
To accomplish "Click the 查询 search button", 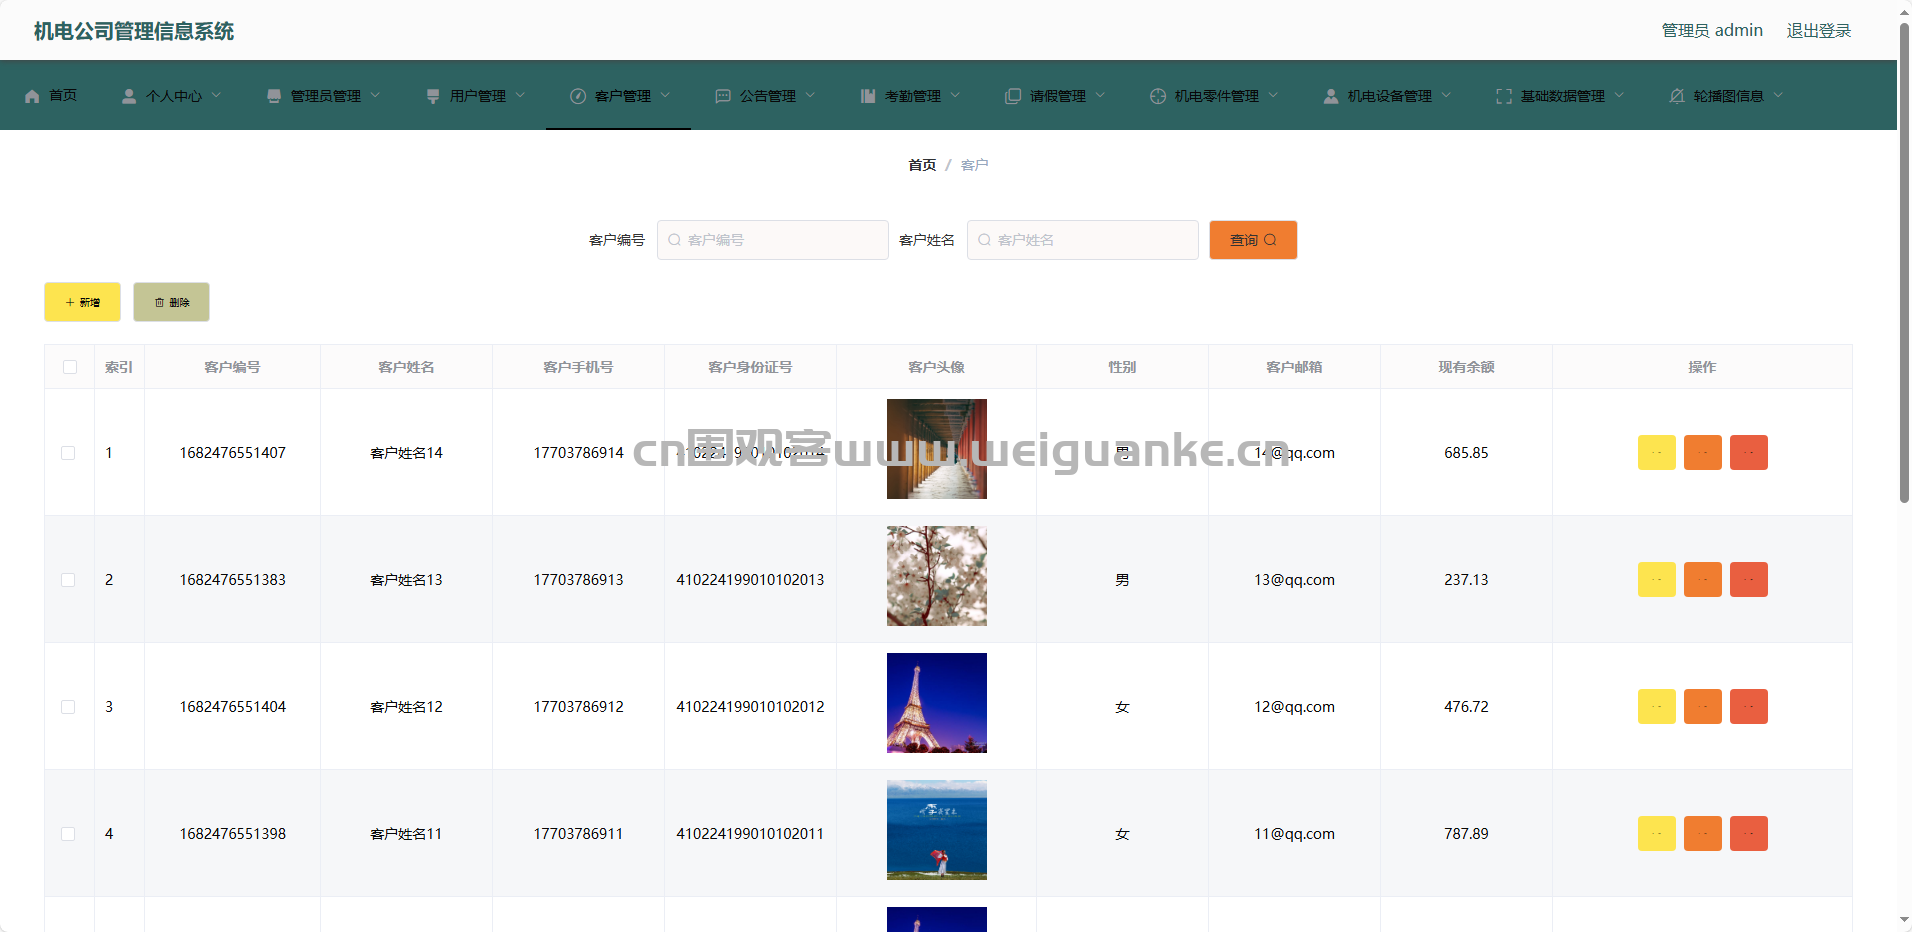I will (x=1253, y=240).
